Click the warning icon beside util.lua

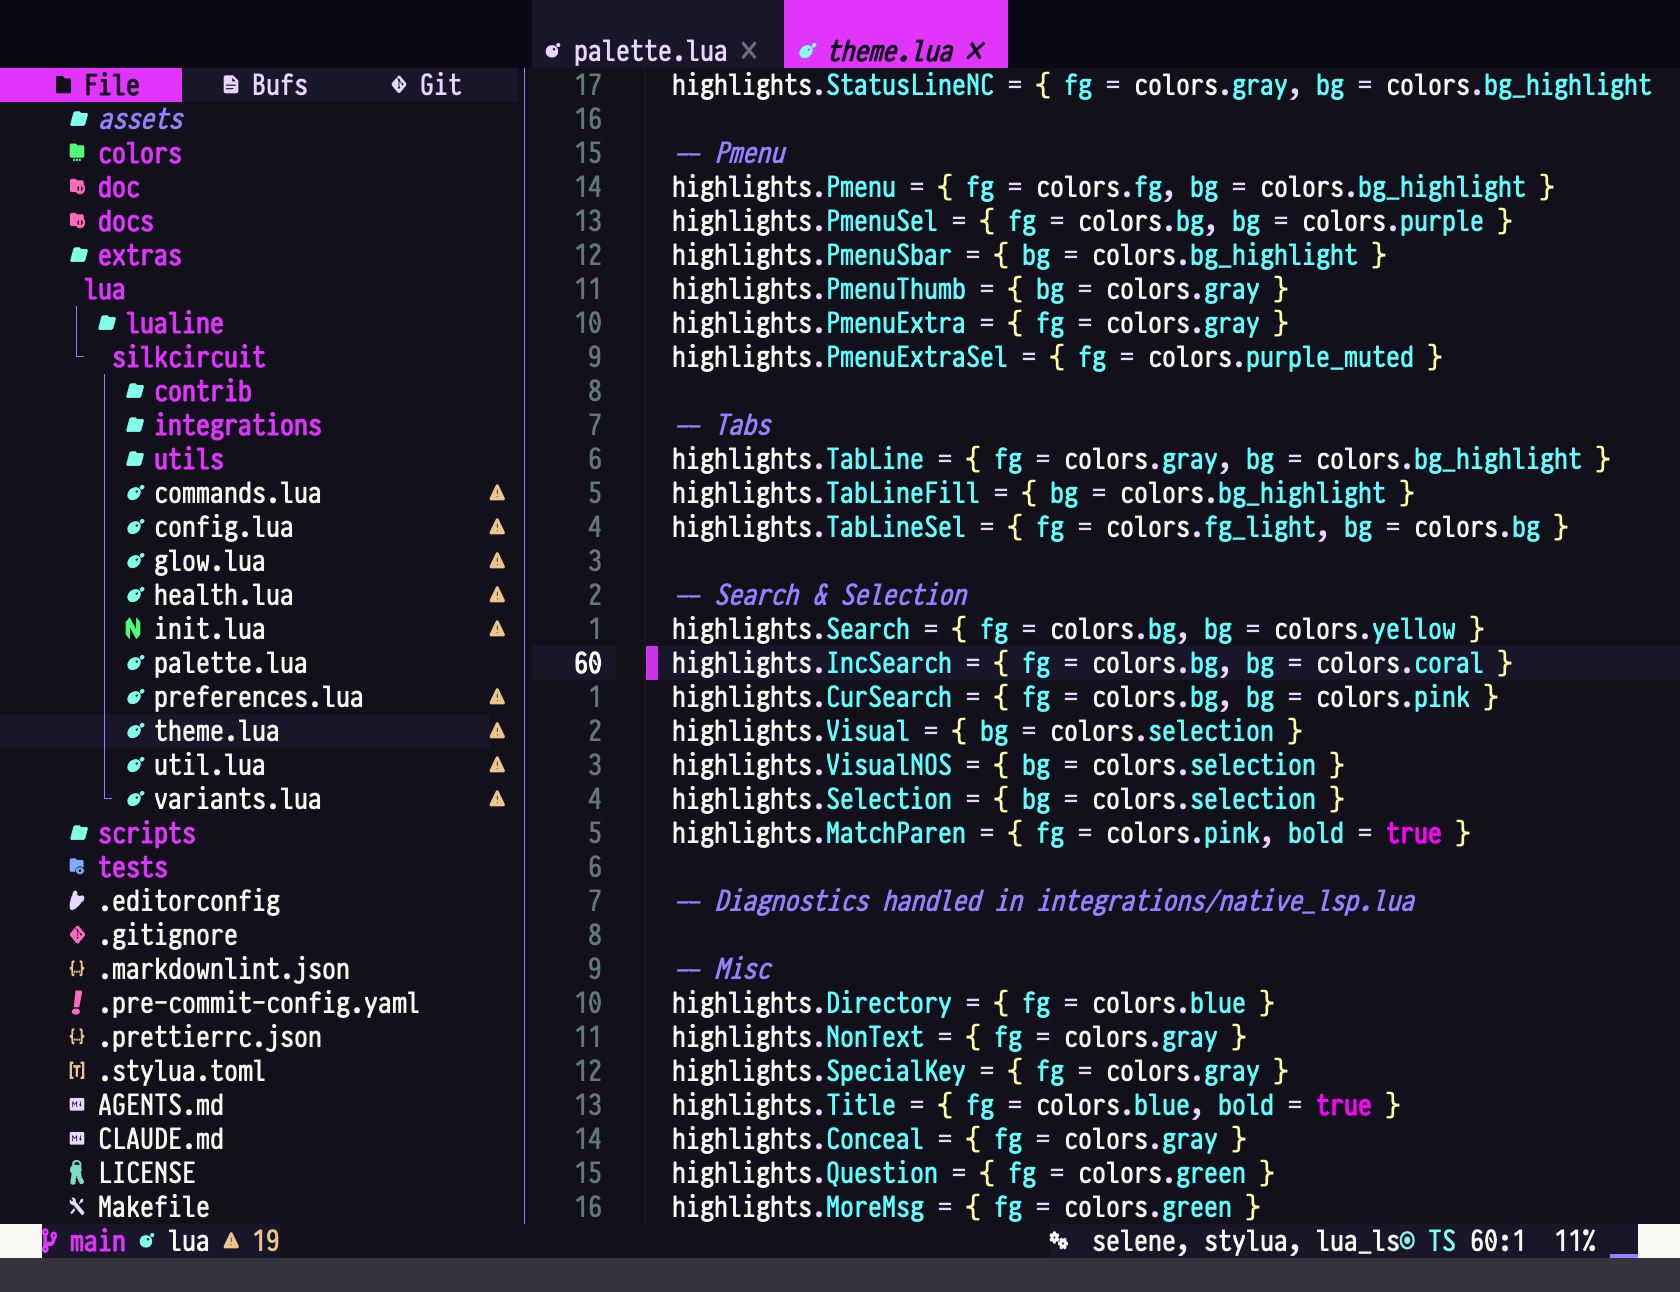tap(497, 765)
